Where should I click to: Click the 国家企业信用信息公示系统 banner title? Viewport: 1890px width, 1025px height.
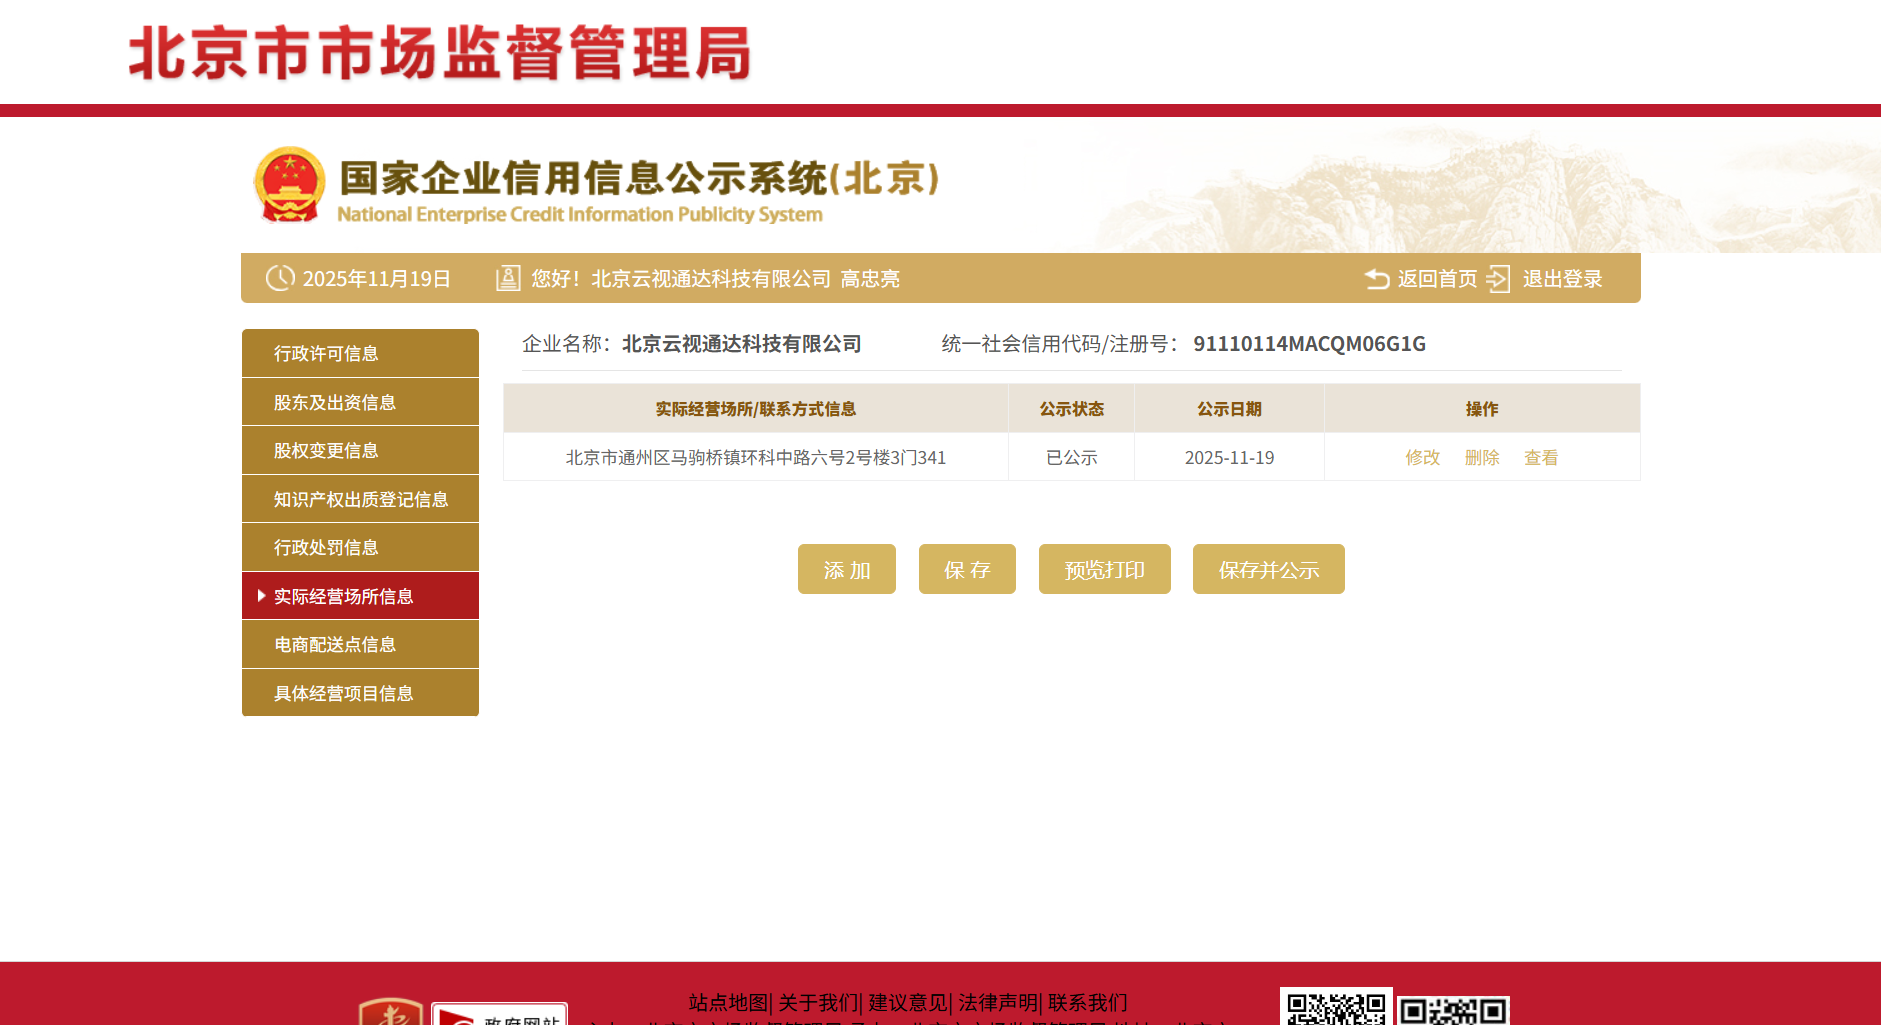click(640, 178)
